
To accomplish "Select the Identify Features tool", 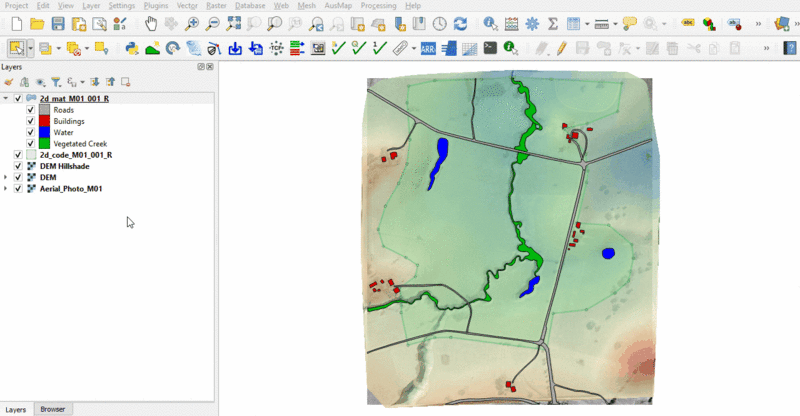I will point(490,23).
